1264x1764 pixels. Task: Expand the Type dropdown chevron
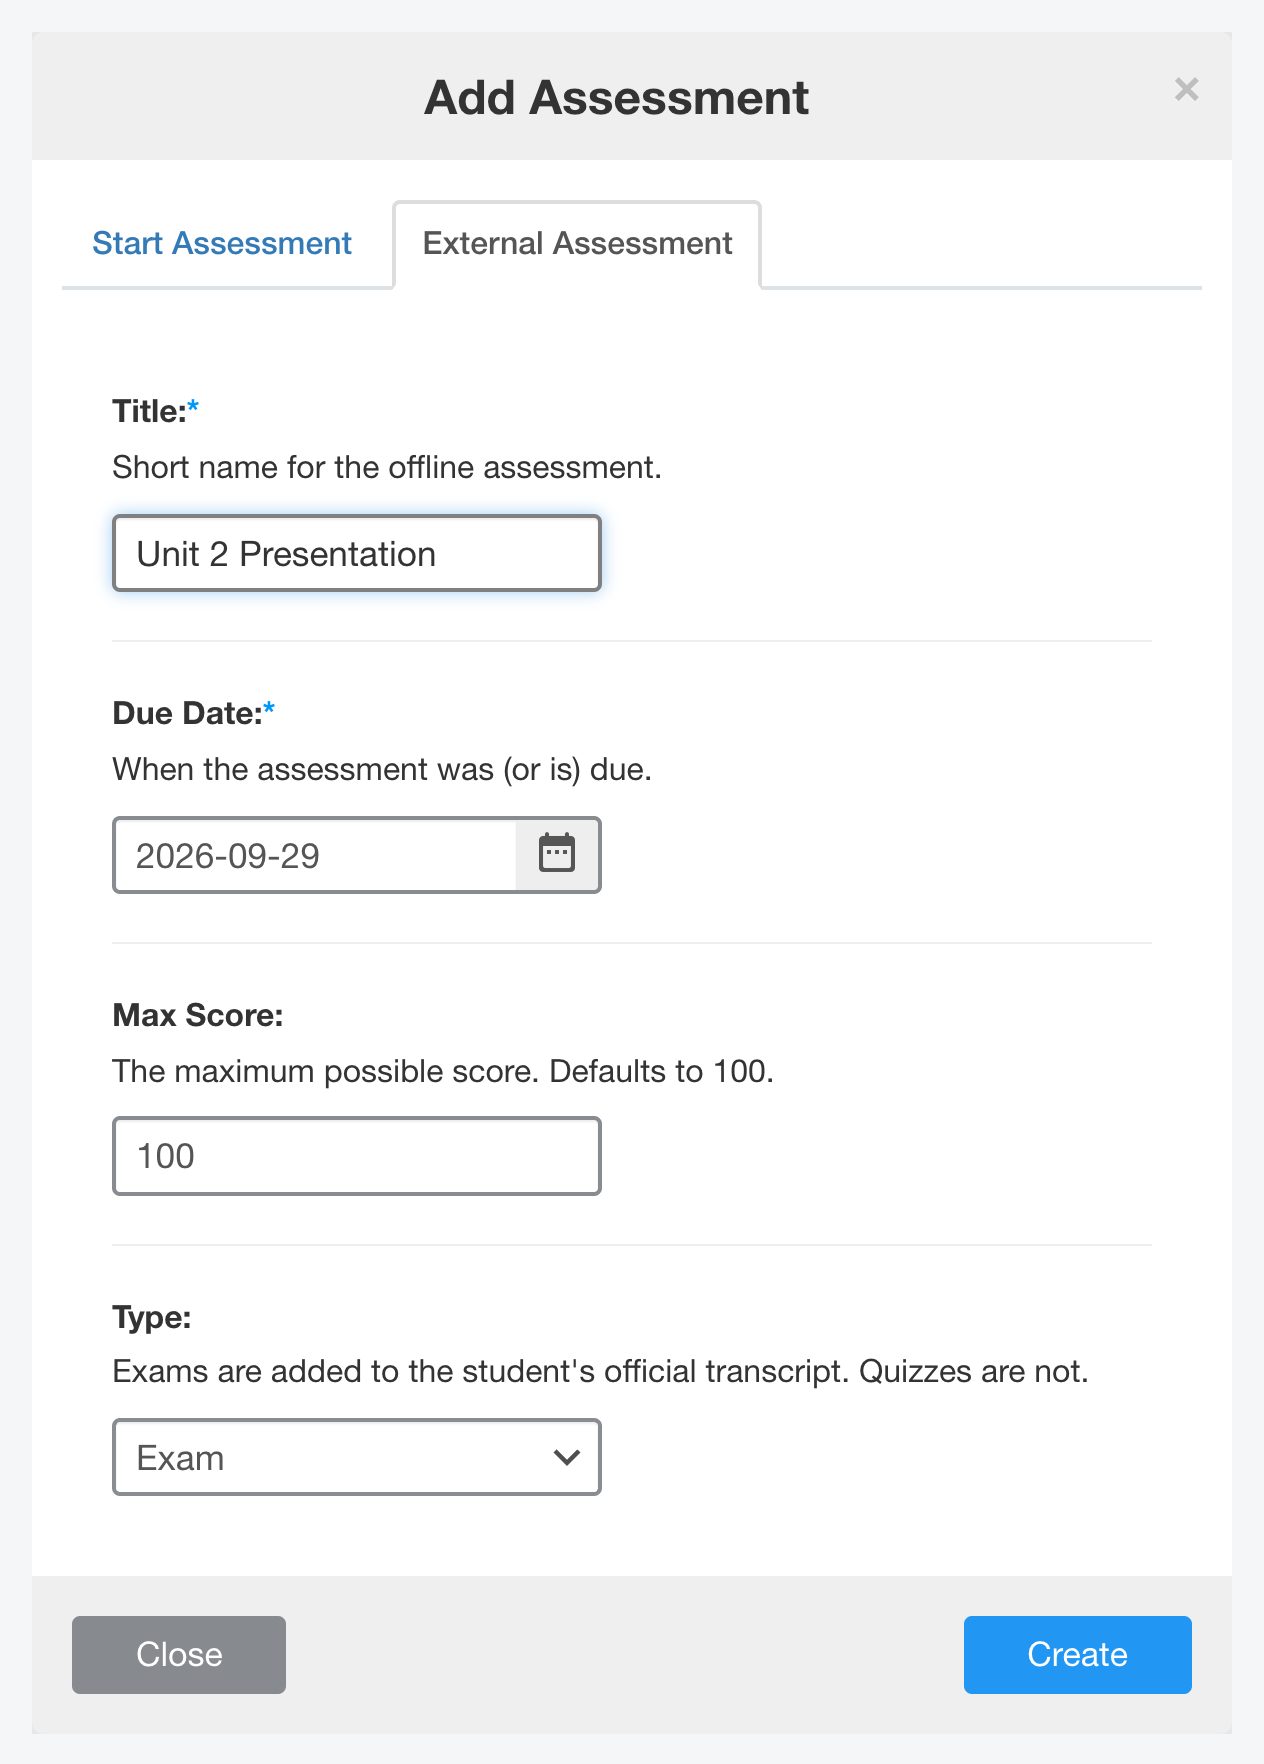tap(567, 1457)
